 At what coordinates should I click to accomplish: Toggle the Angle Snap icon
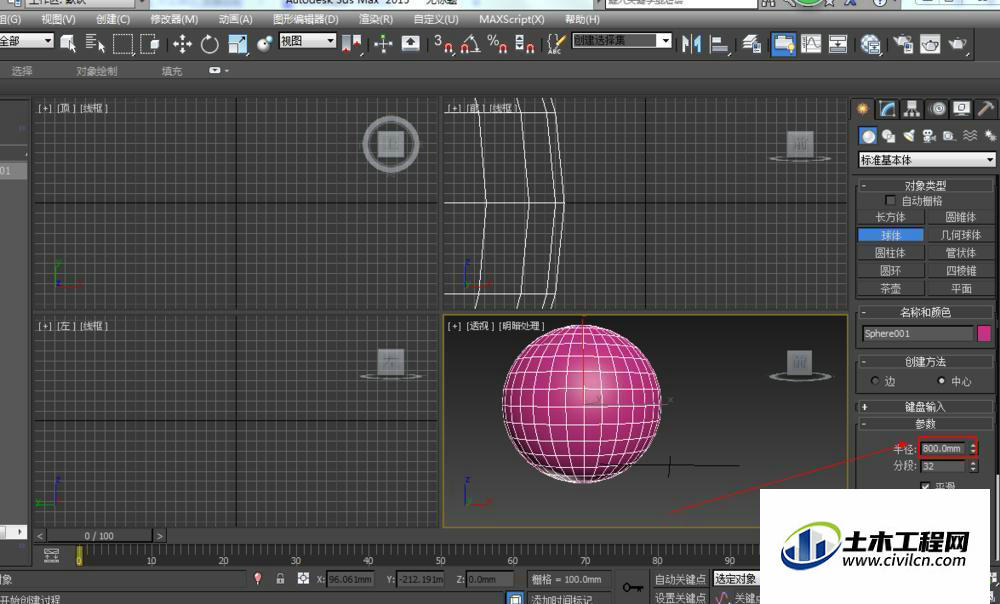[470, 44]
